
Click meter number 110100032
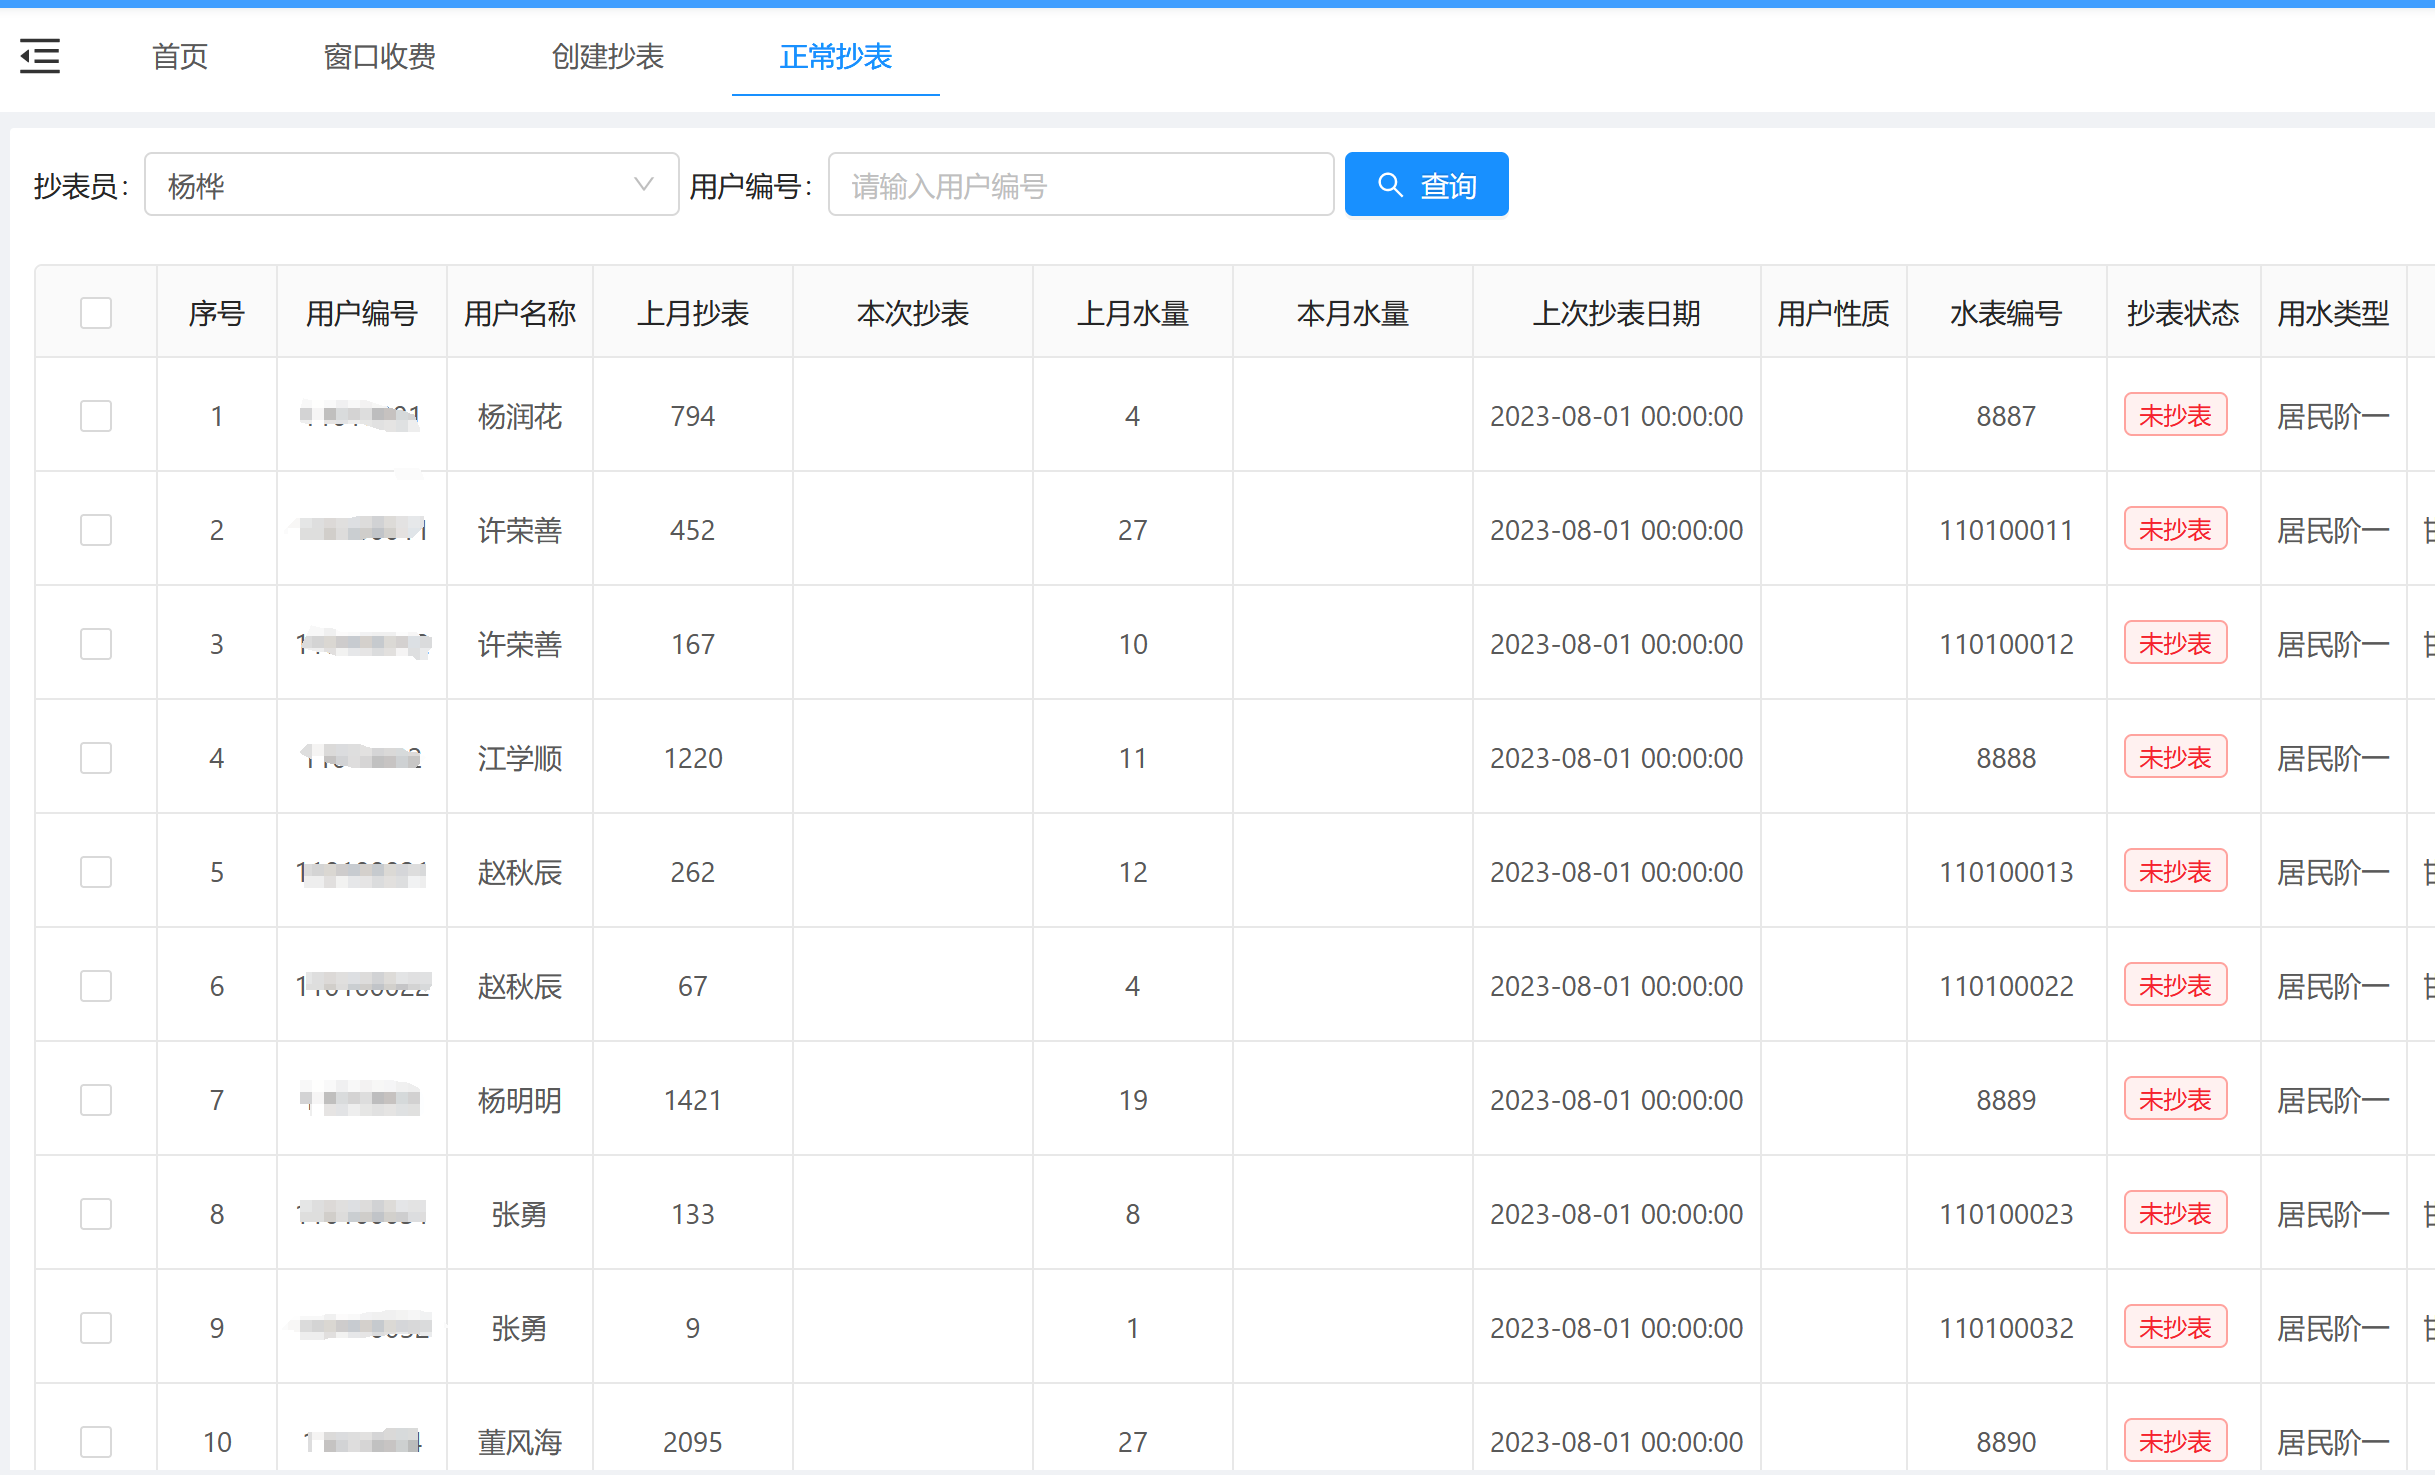[2007, 1328]
